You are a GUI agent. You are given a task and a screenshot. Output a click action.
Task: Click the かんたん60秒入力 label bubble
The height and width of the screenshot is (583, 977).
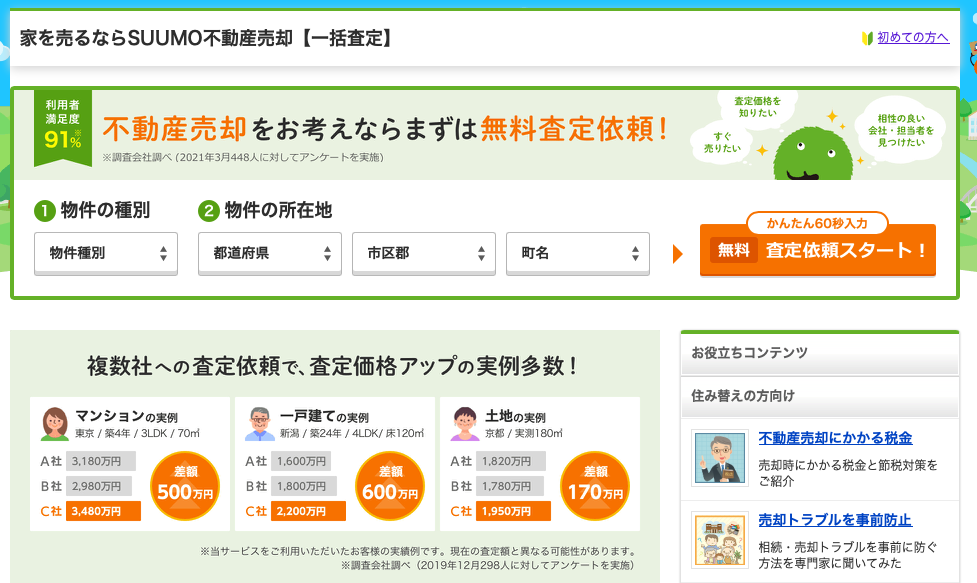[x=817, y=223]
